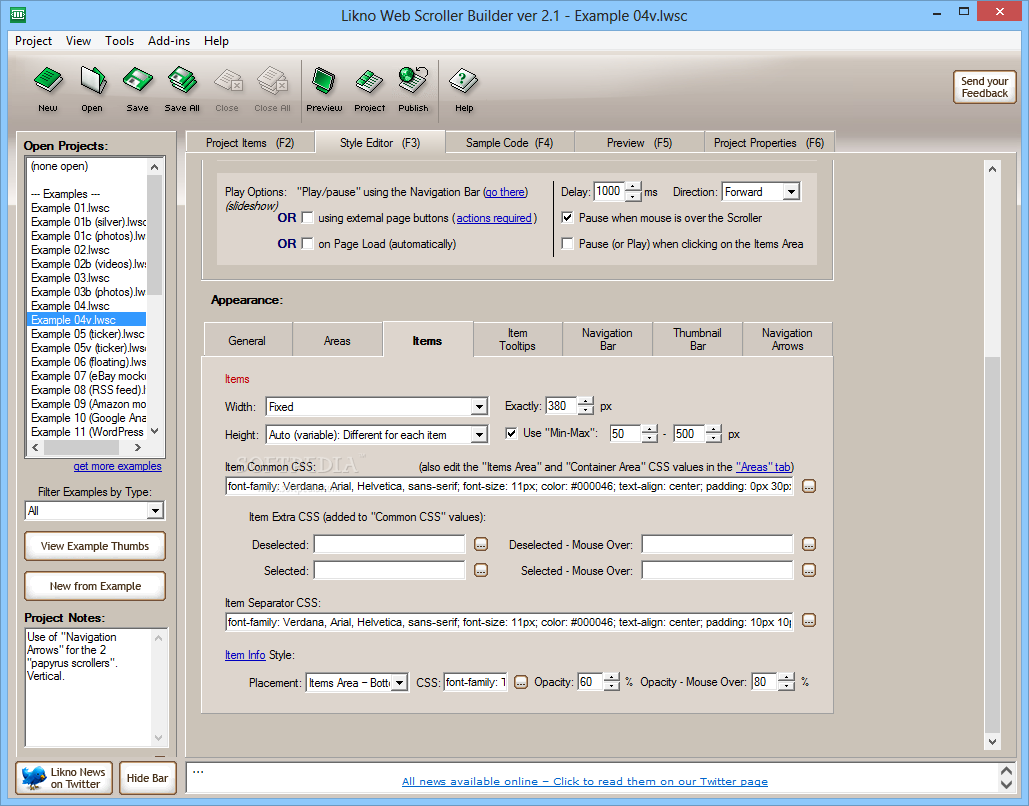
Task: Click the Save toolbar icon
Action: (137, 89)
